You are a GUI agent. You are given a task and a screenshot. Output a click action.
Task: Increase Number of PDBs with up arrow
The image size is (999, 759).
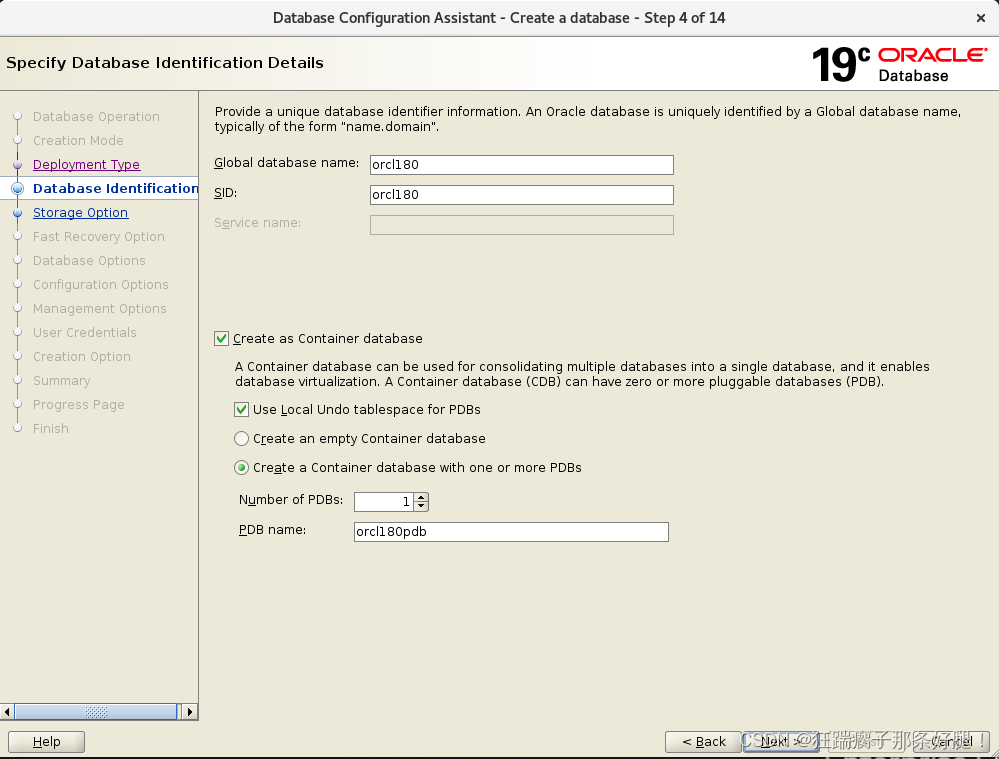click(421, 498)
